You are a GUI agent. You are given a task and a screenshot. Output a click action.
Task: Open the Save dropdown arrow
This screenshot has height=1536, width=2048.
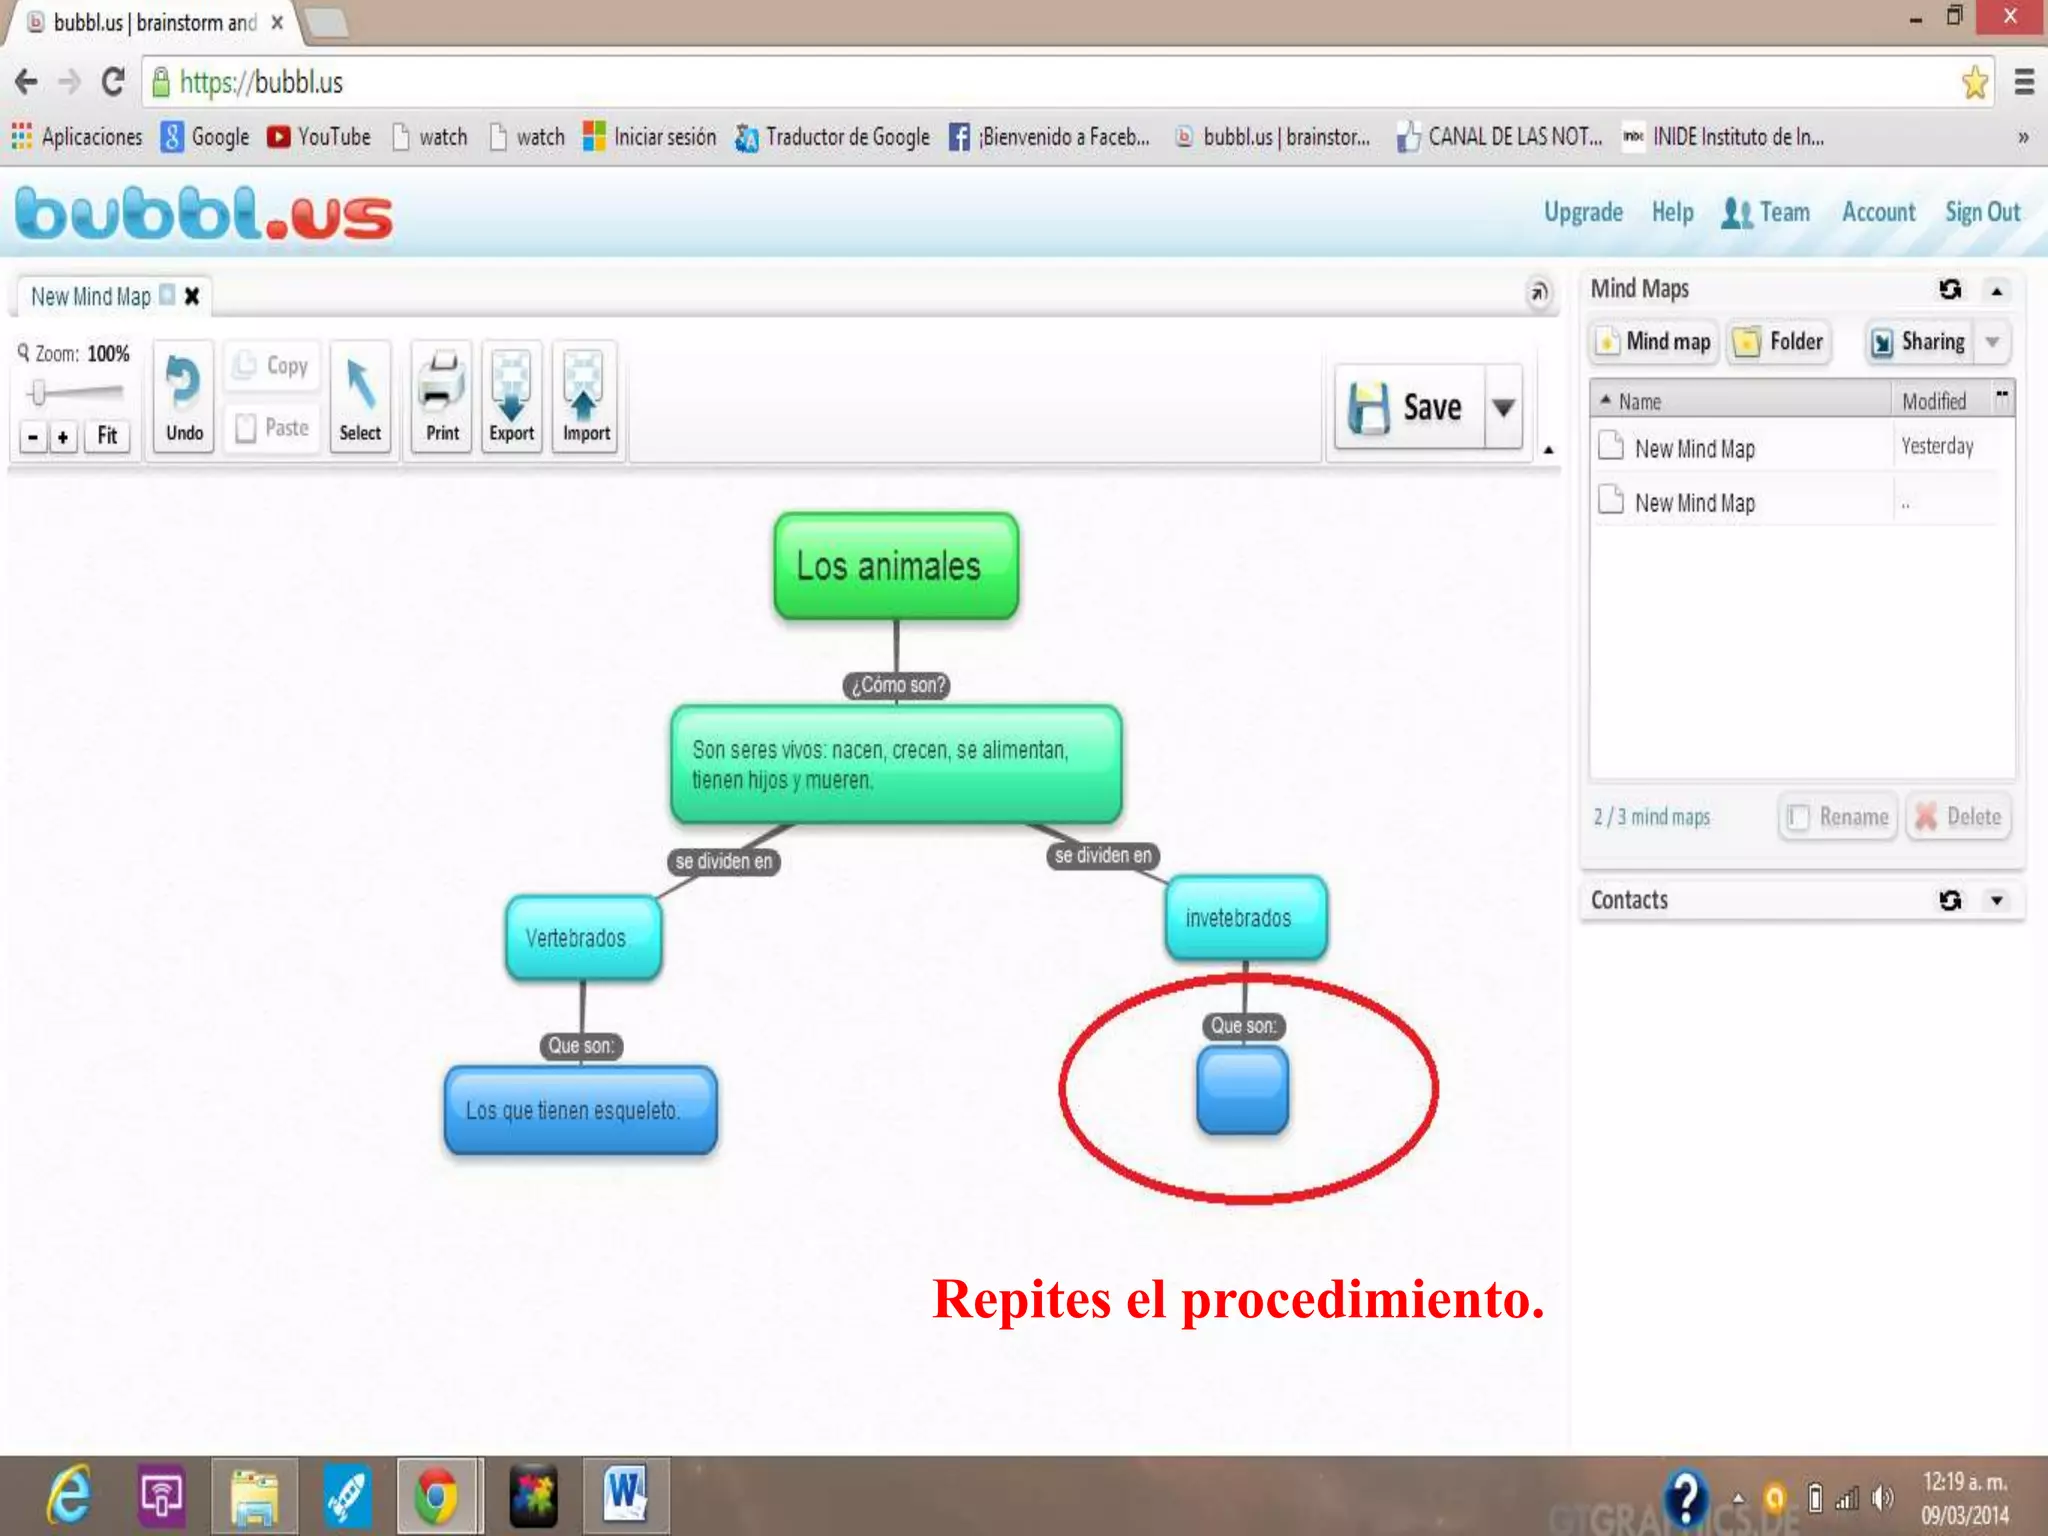point(1503,407)
